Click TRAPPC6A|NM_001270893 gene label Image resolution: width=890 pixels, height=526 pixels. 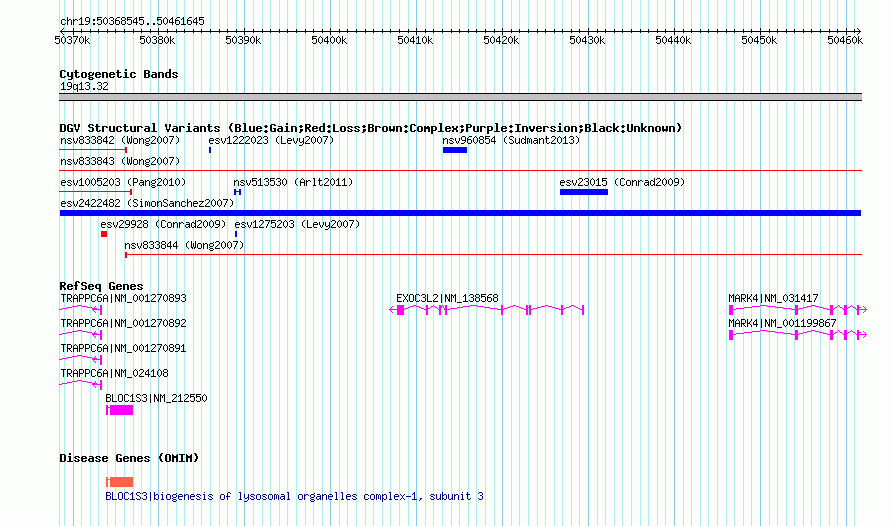123,298
